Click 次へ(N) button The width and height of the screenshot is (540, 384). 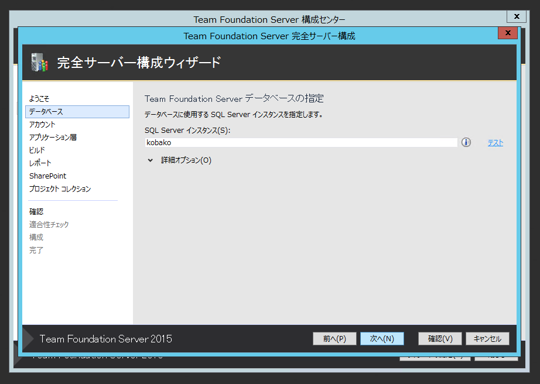click(382, 339)
